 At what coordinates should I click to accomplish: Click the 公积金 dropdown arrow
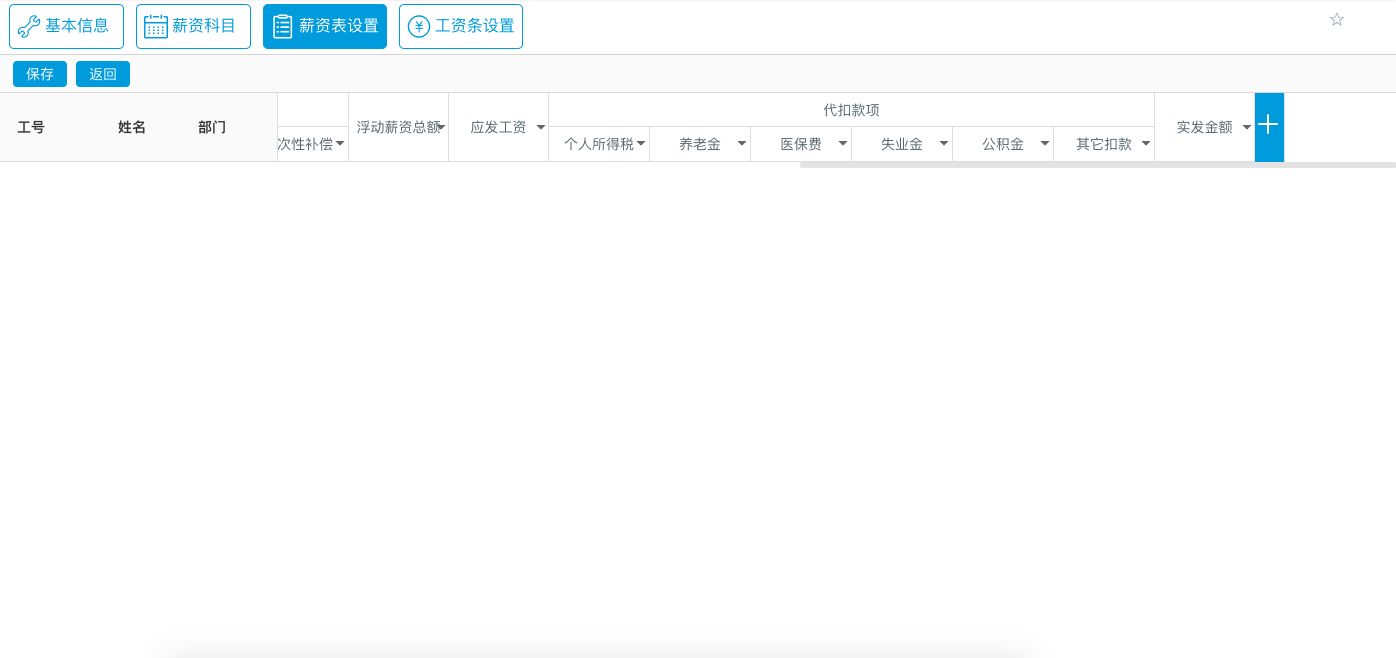1045,144
